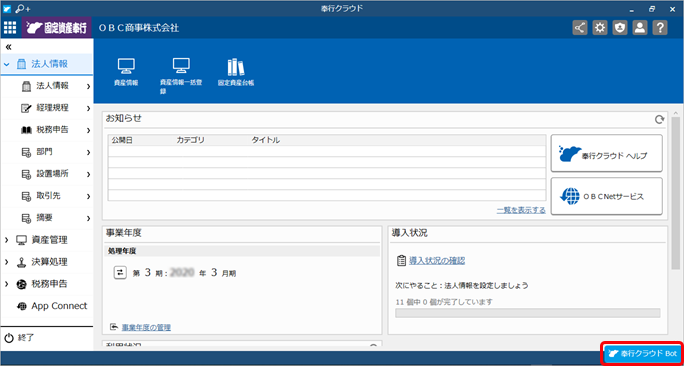Open the help question mark icon
The image size is (684, 366).
(660, 28)
